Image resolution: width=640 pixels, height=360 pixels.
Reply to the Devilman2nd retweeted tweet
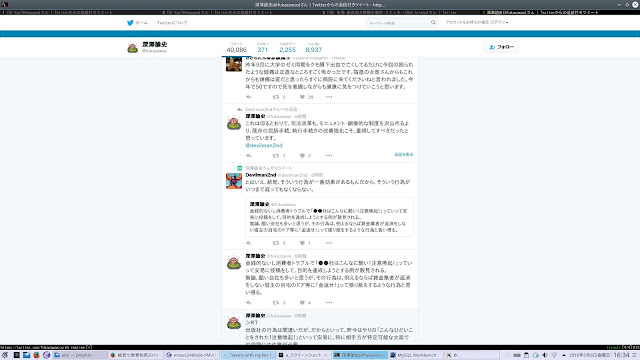click(x=249, y=243)
